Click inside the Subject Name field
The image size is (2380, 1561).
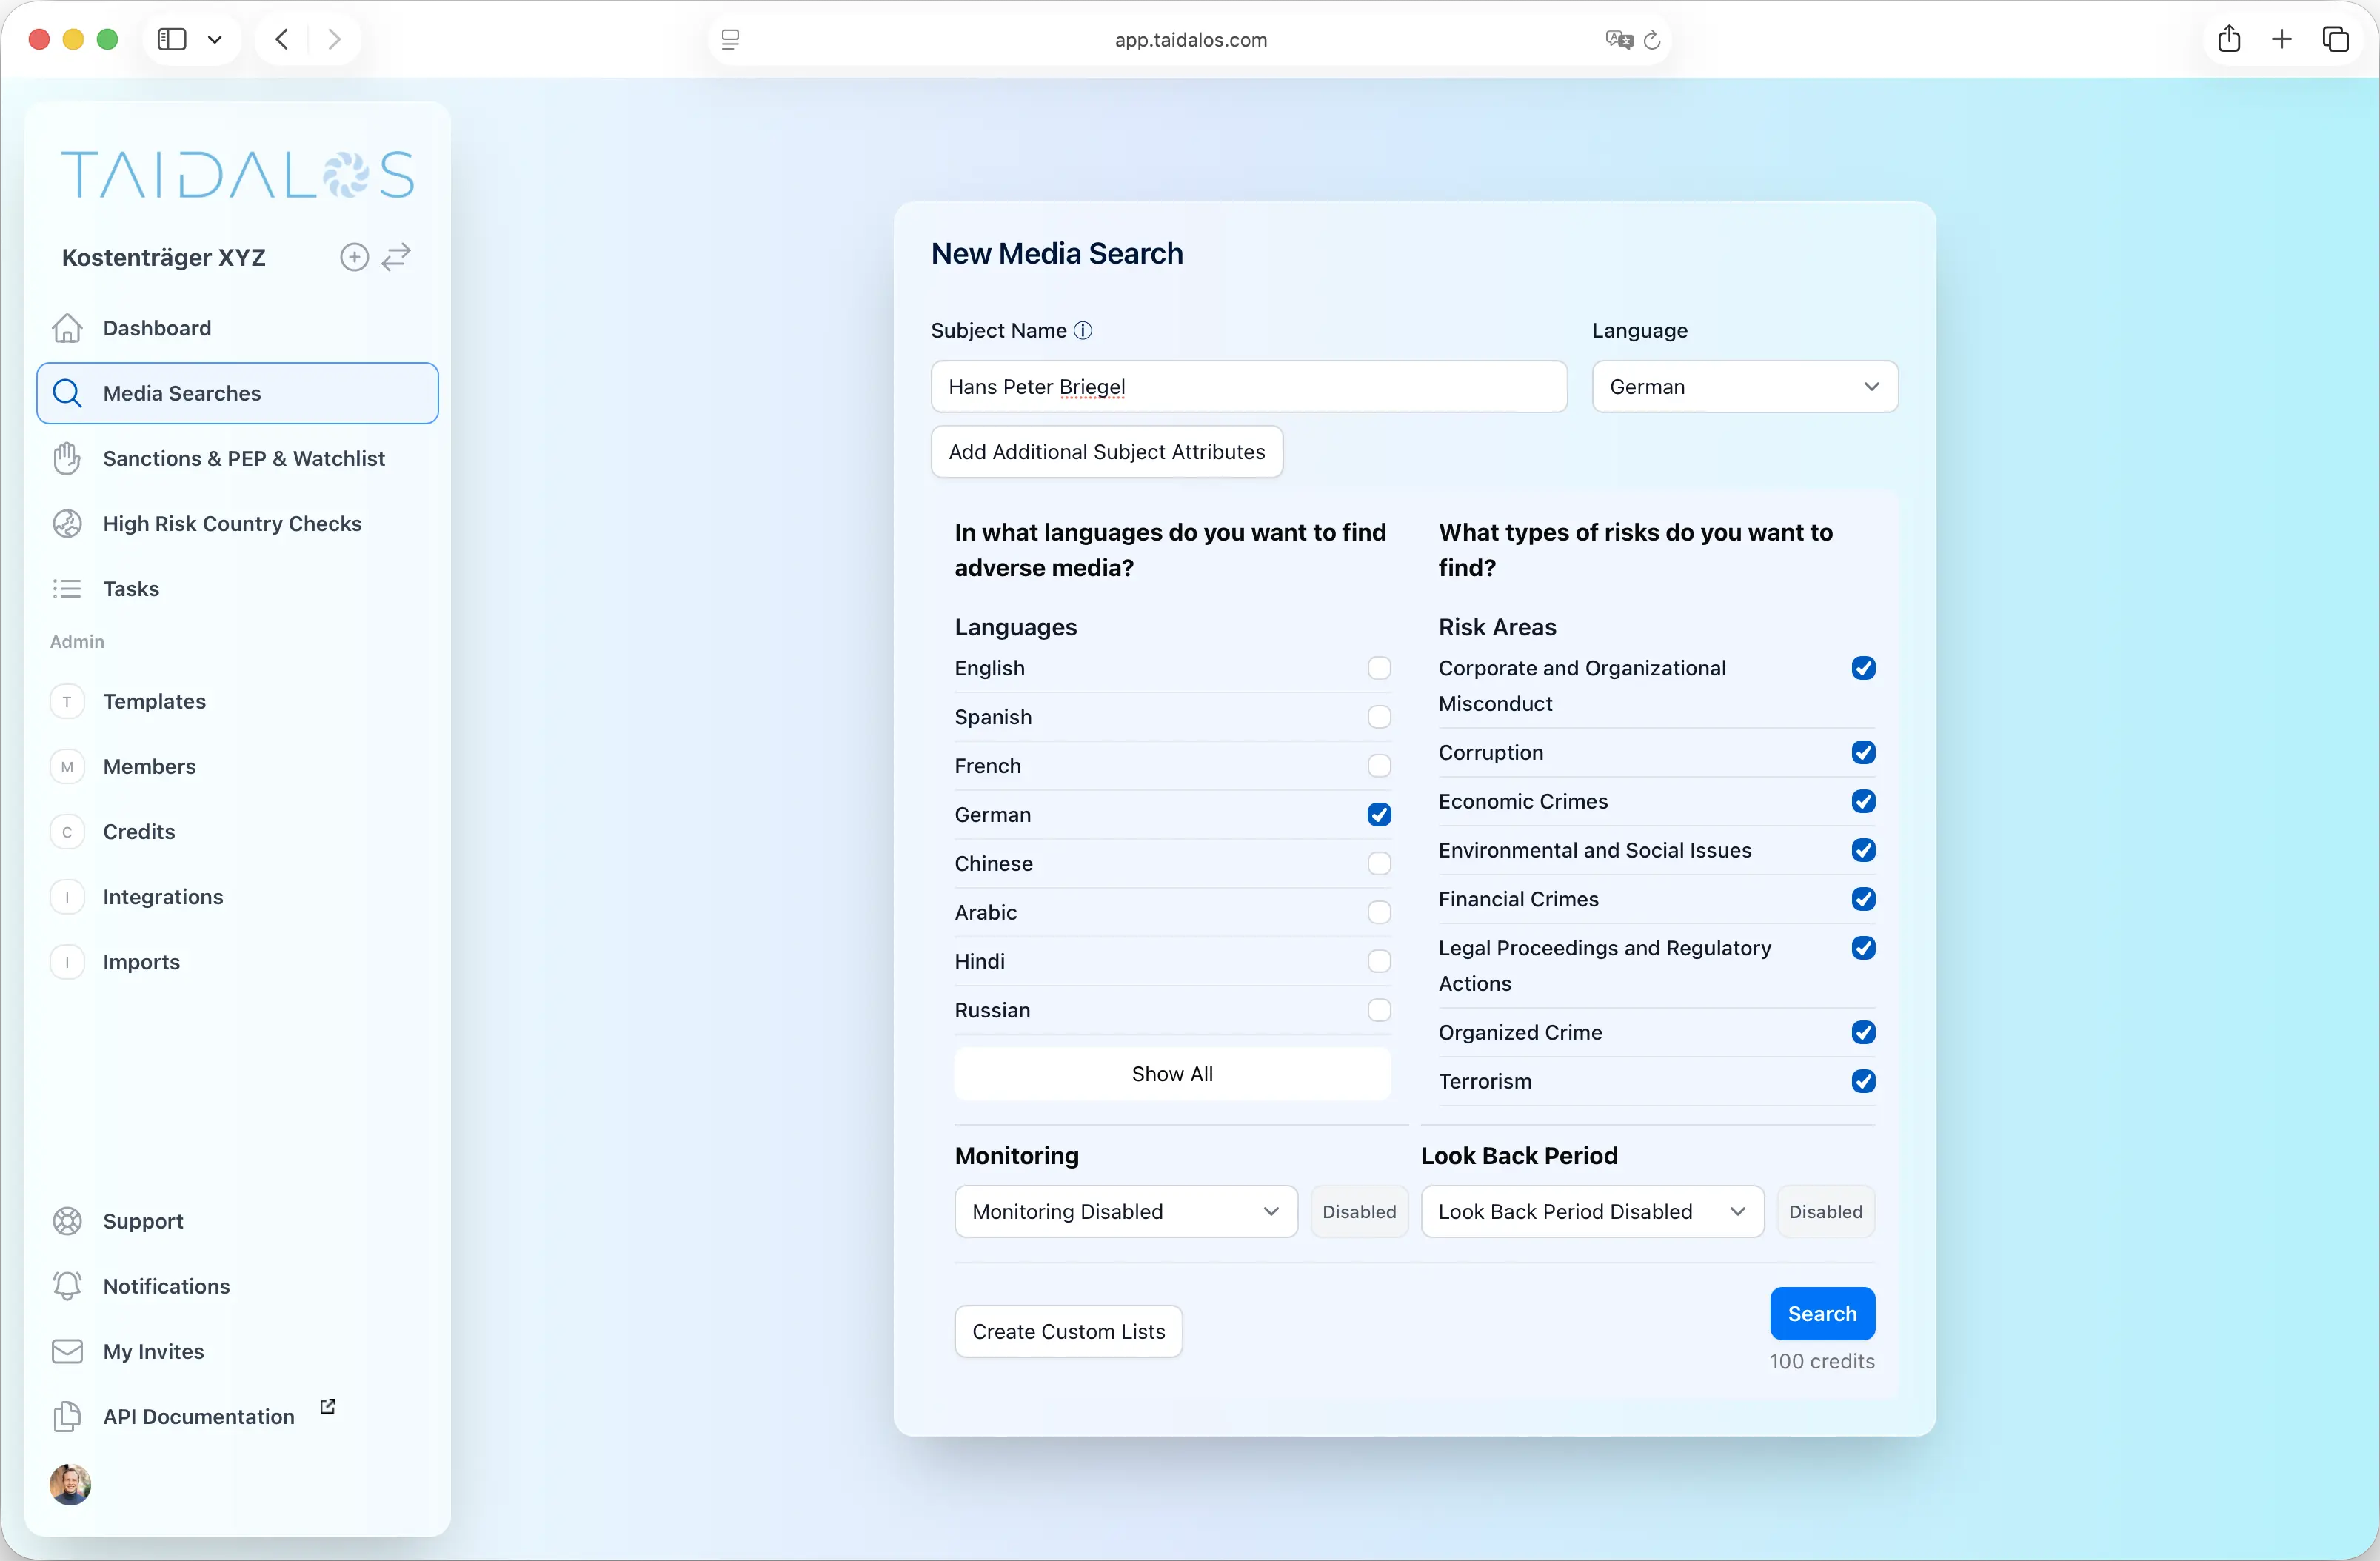[1248, 387]
